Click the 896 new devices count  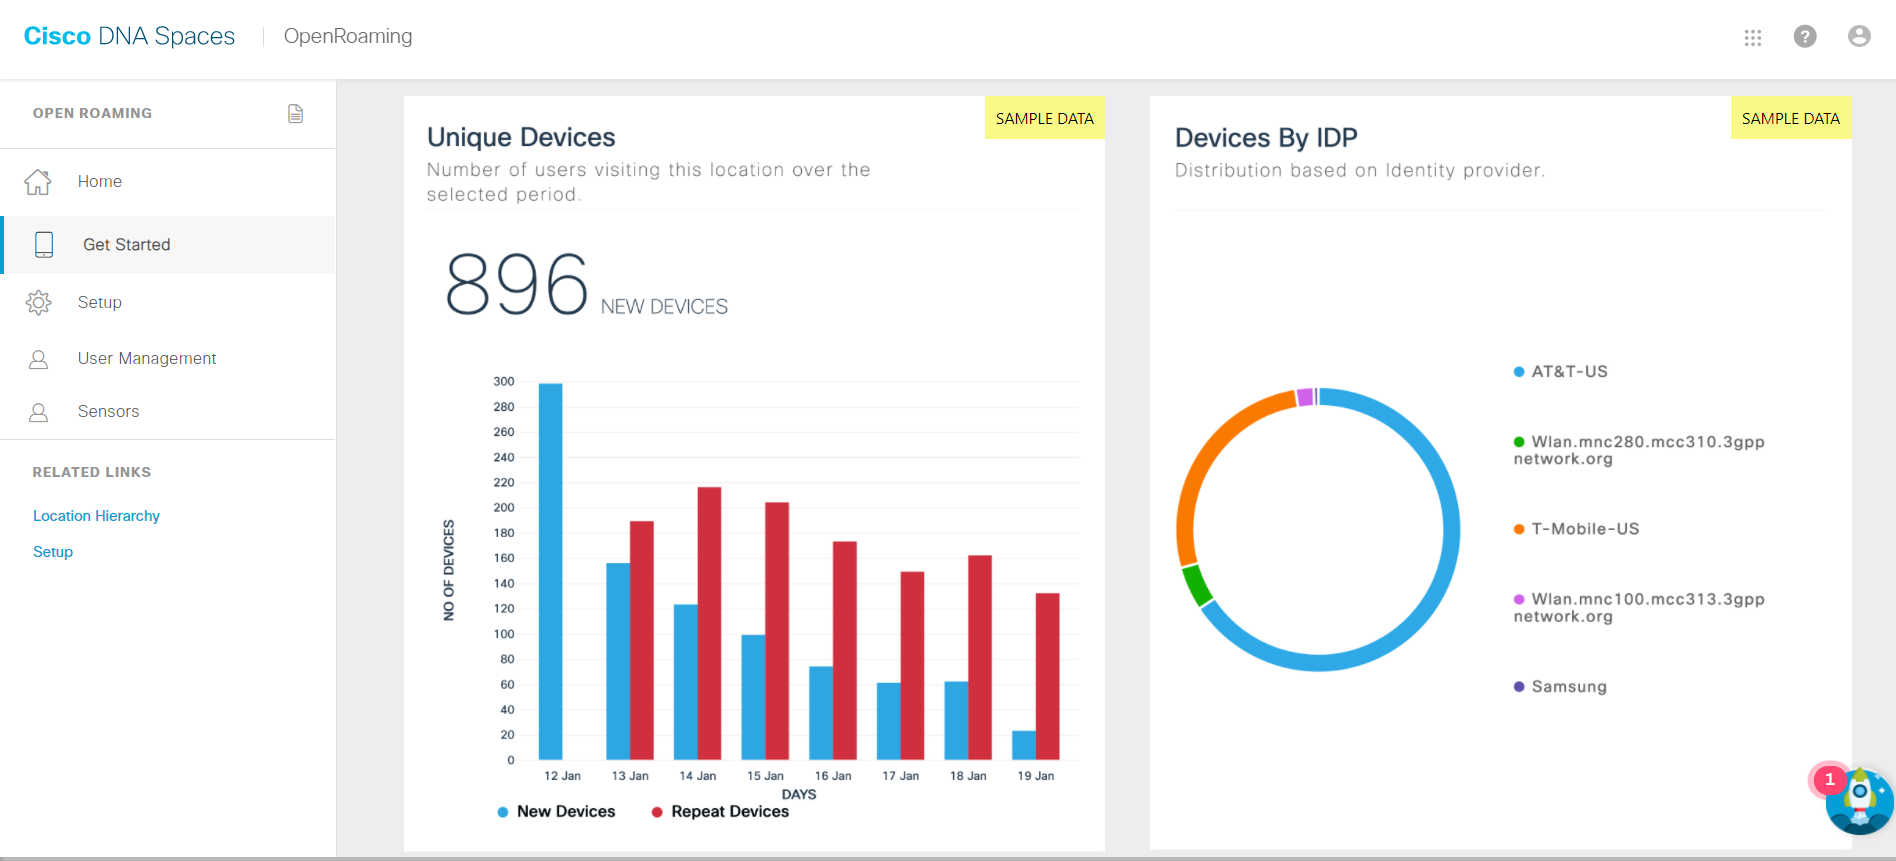point(517,284)
